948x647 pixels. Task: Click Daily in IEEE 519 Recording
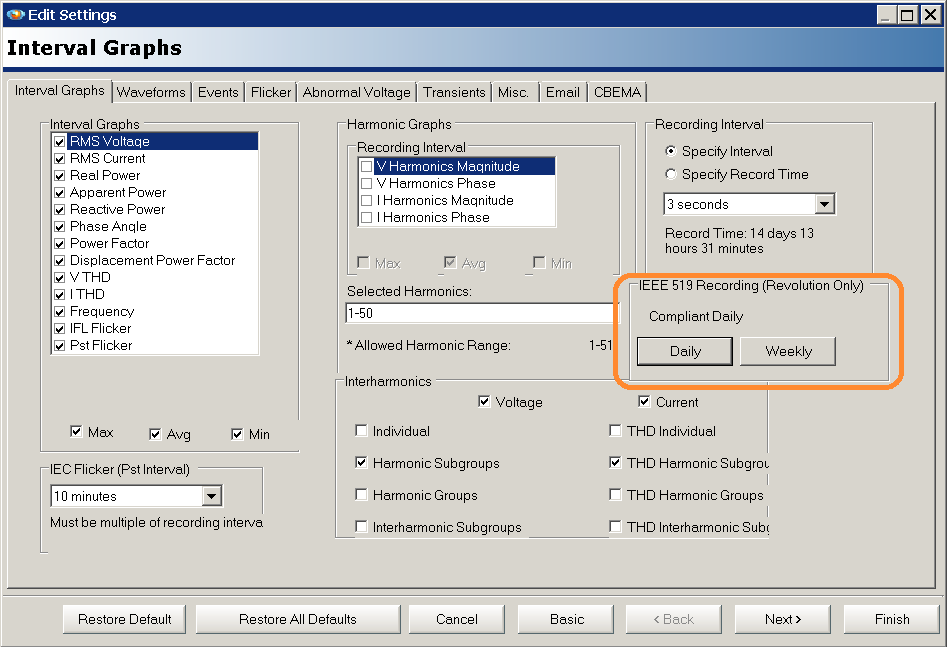pos(687,351)
